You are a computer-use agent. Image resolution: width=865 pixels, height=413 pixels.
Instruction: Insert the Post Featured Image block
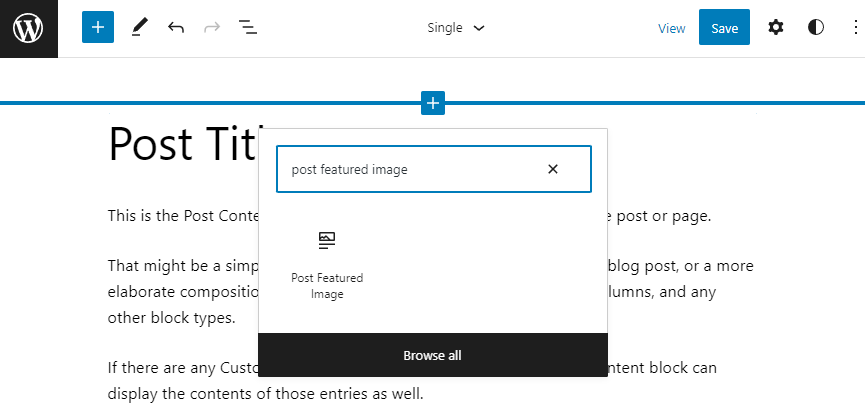point(327,263)
